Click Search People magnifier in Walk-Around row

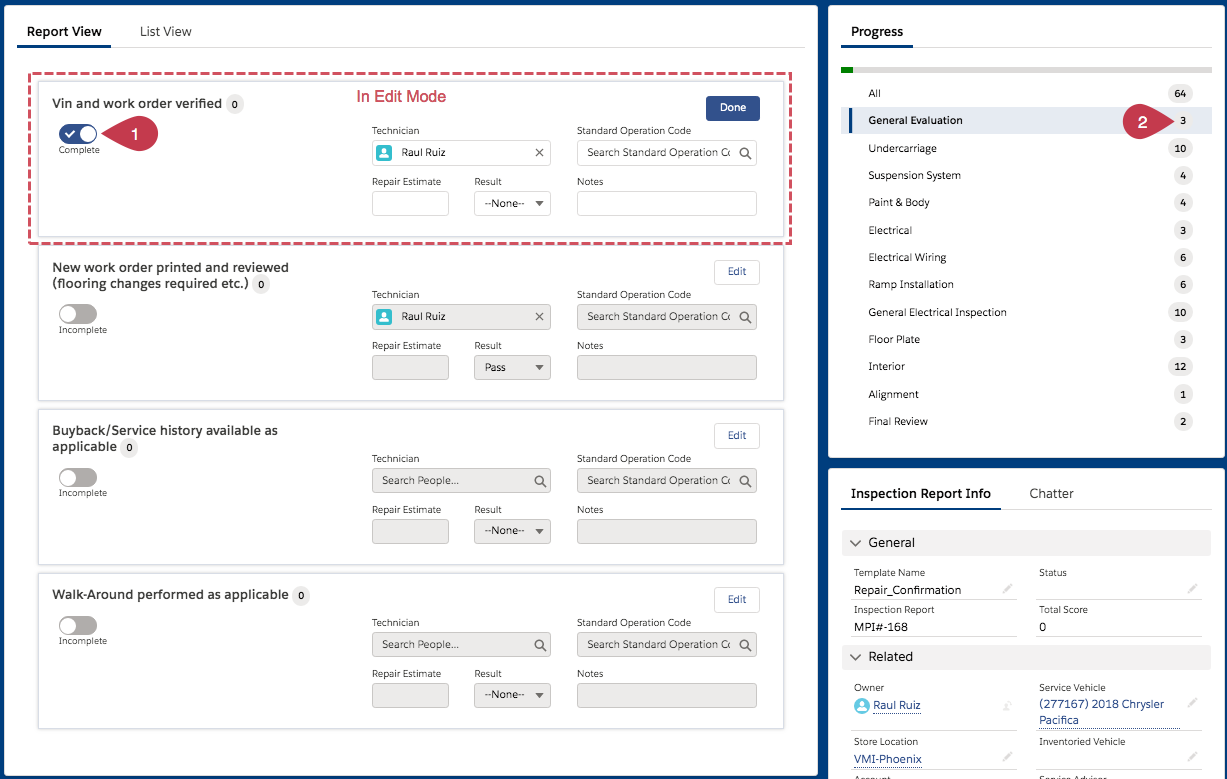pyautogui.click(x=540, y=645)
